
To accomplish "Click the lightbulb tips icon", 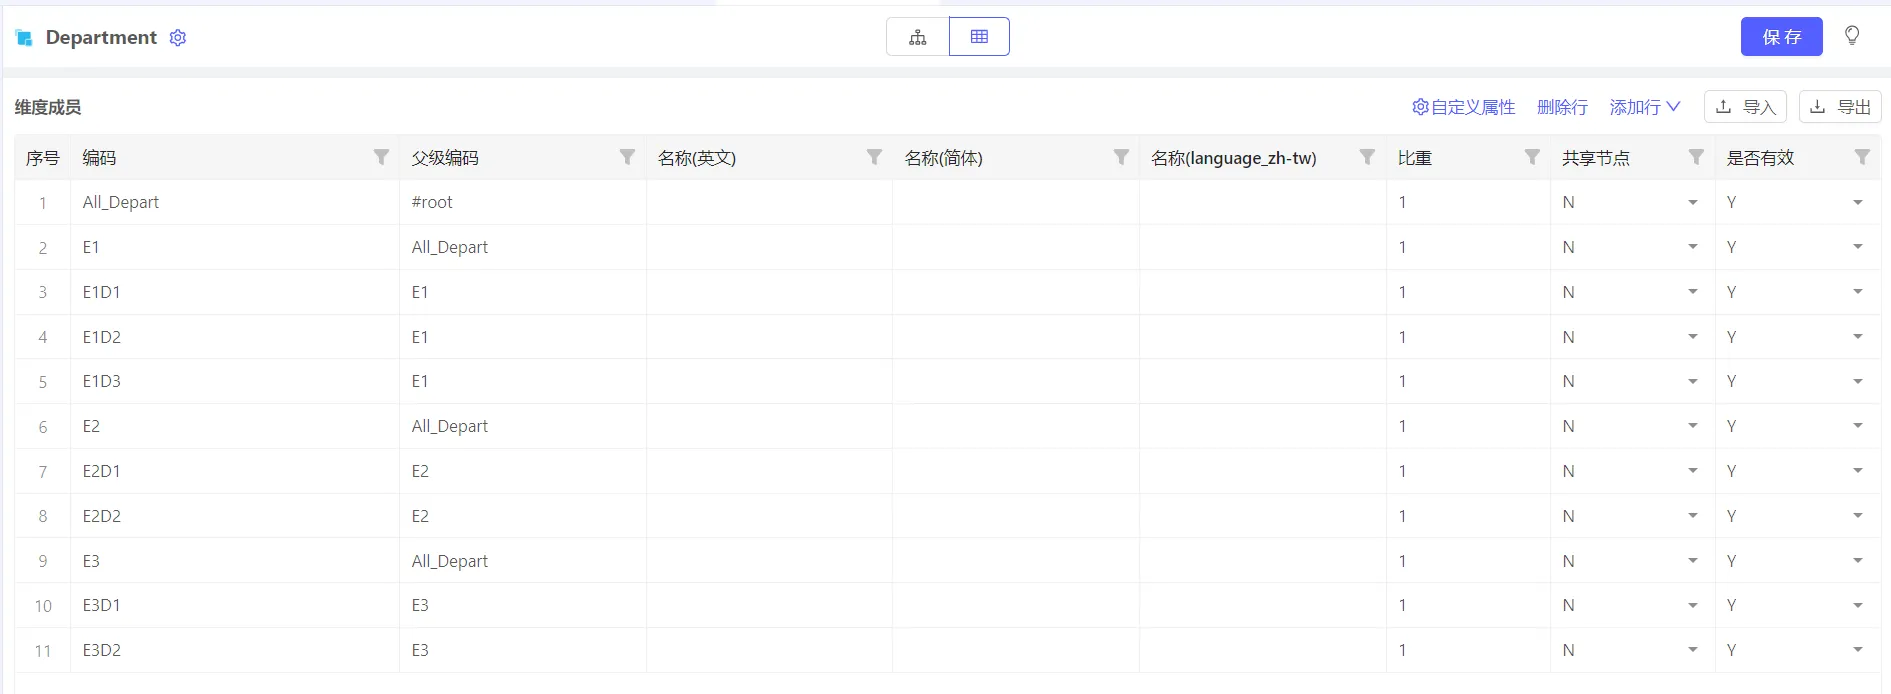I will tap(1852, 36).
